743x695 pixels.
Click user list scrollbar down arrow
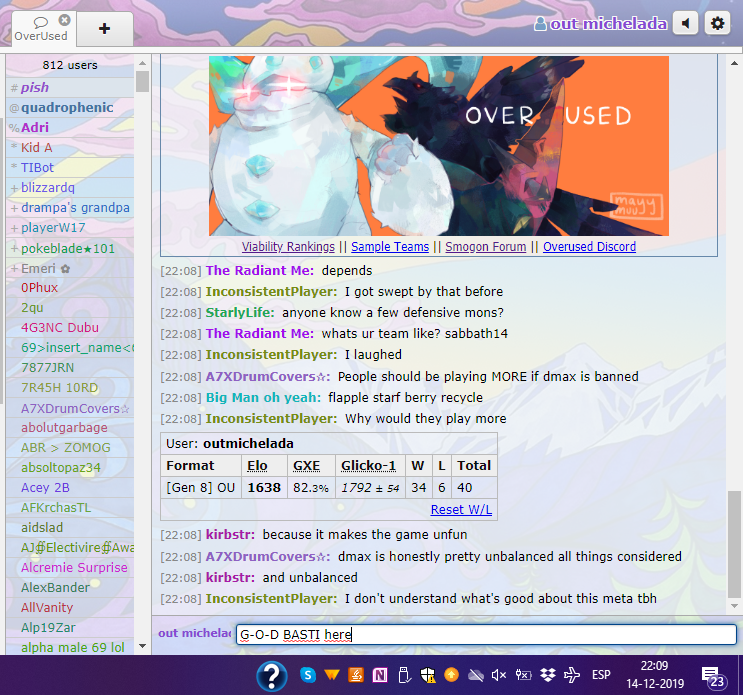(142, 646)
